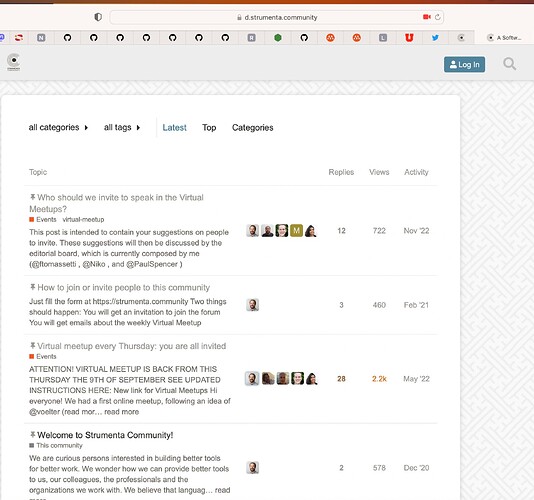The height and width of the screenshot is (500, 534).
Task: Switch to the Categories tab
Action: [253, 128]
